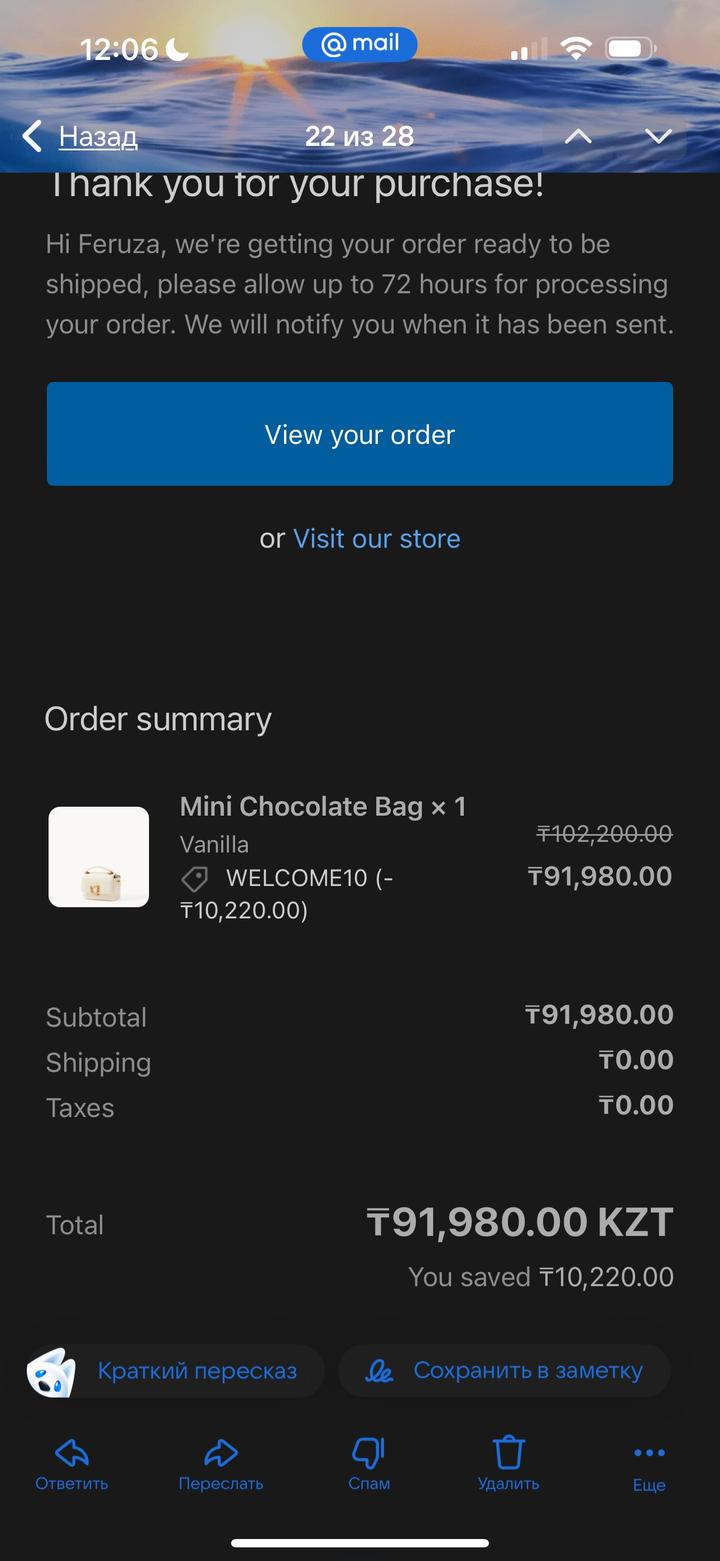Tap the AI summary robot icon
The width and height of the screenshot is (720, 1561).
point(51,1371)
